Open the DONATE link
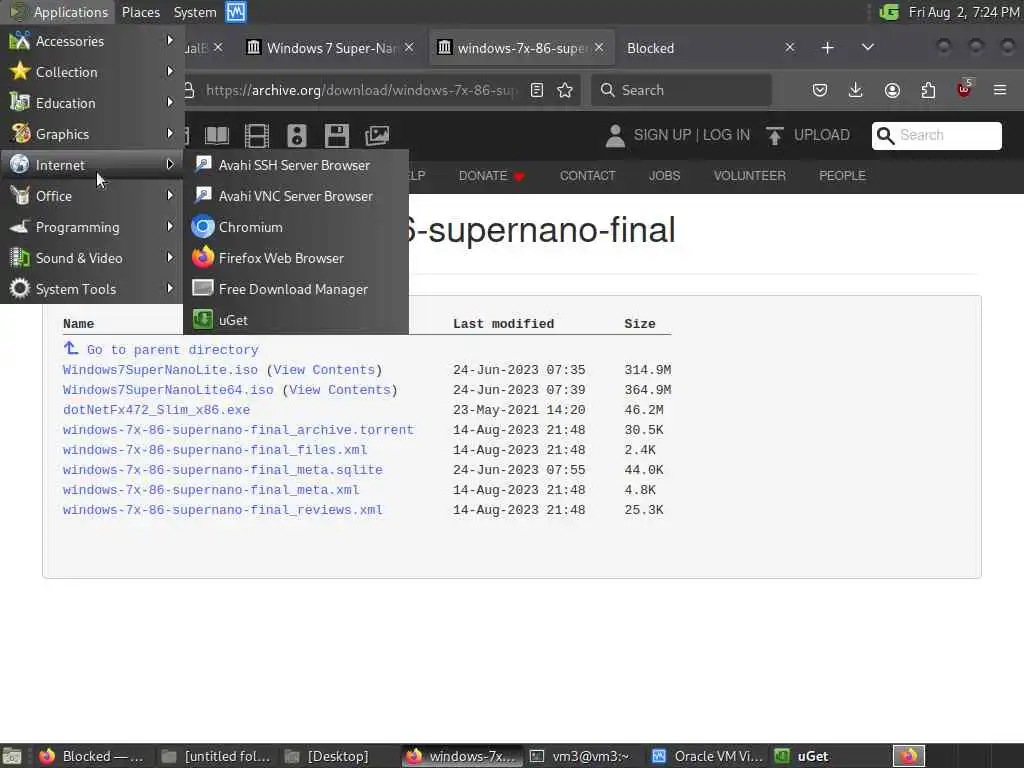The width and height of the screenshot is (1024, 768). coord(491,176)
